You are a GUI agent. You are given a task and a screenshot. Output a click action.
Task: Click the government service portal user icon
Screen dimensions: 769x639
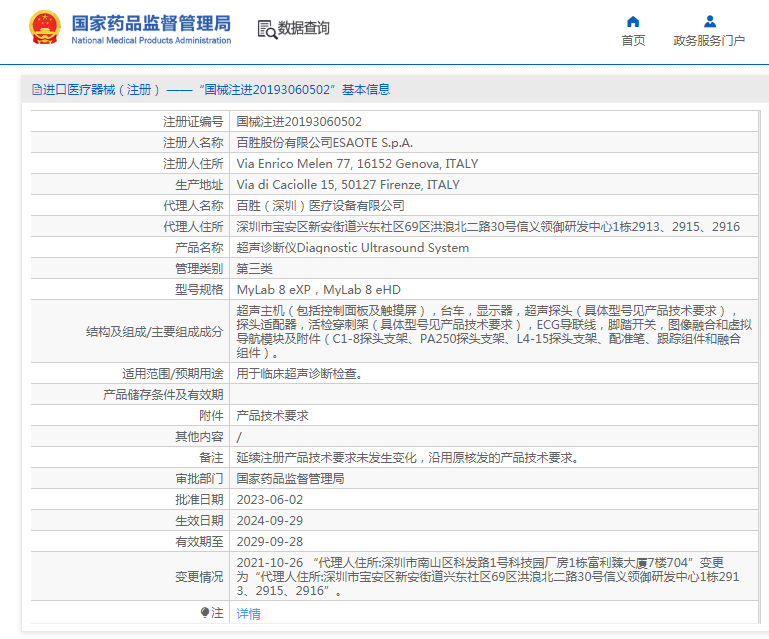click(709, 22)
